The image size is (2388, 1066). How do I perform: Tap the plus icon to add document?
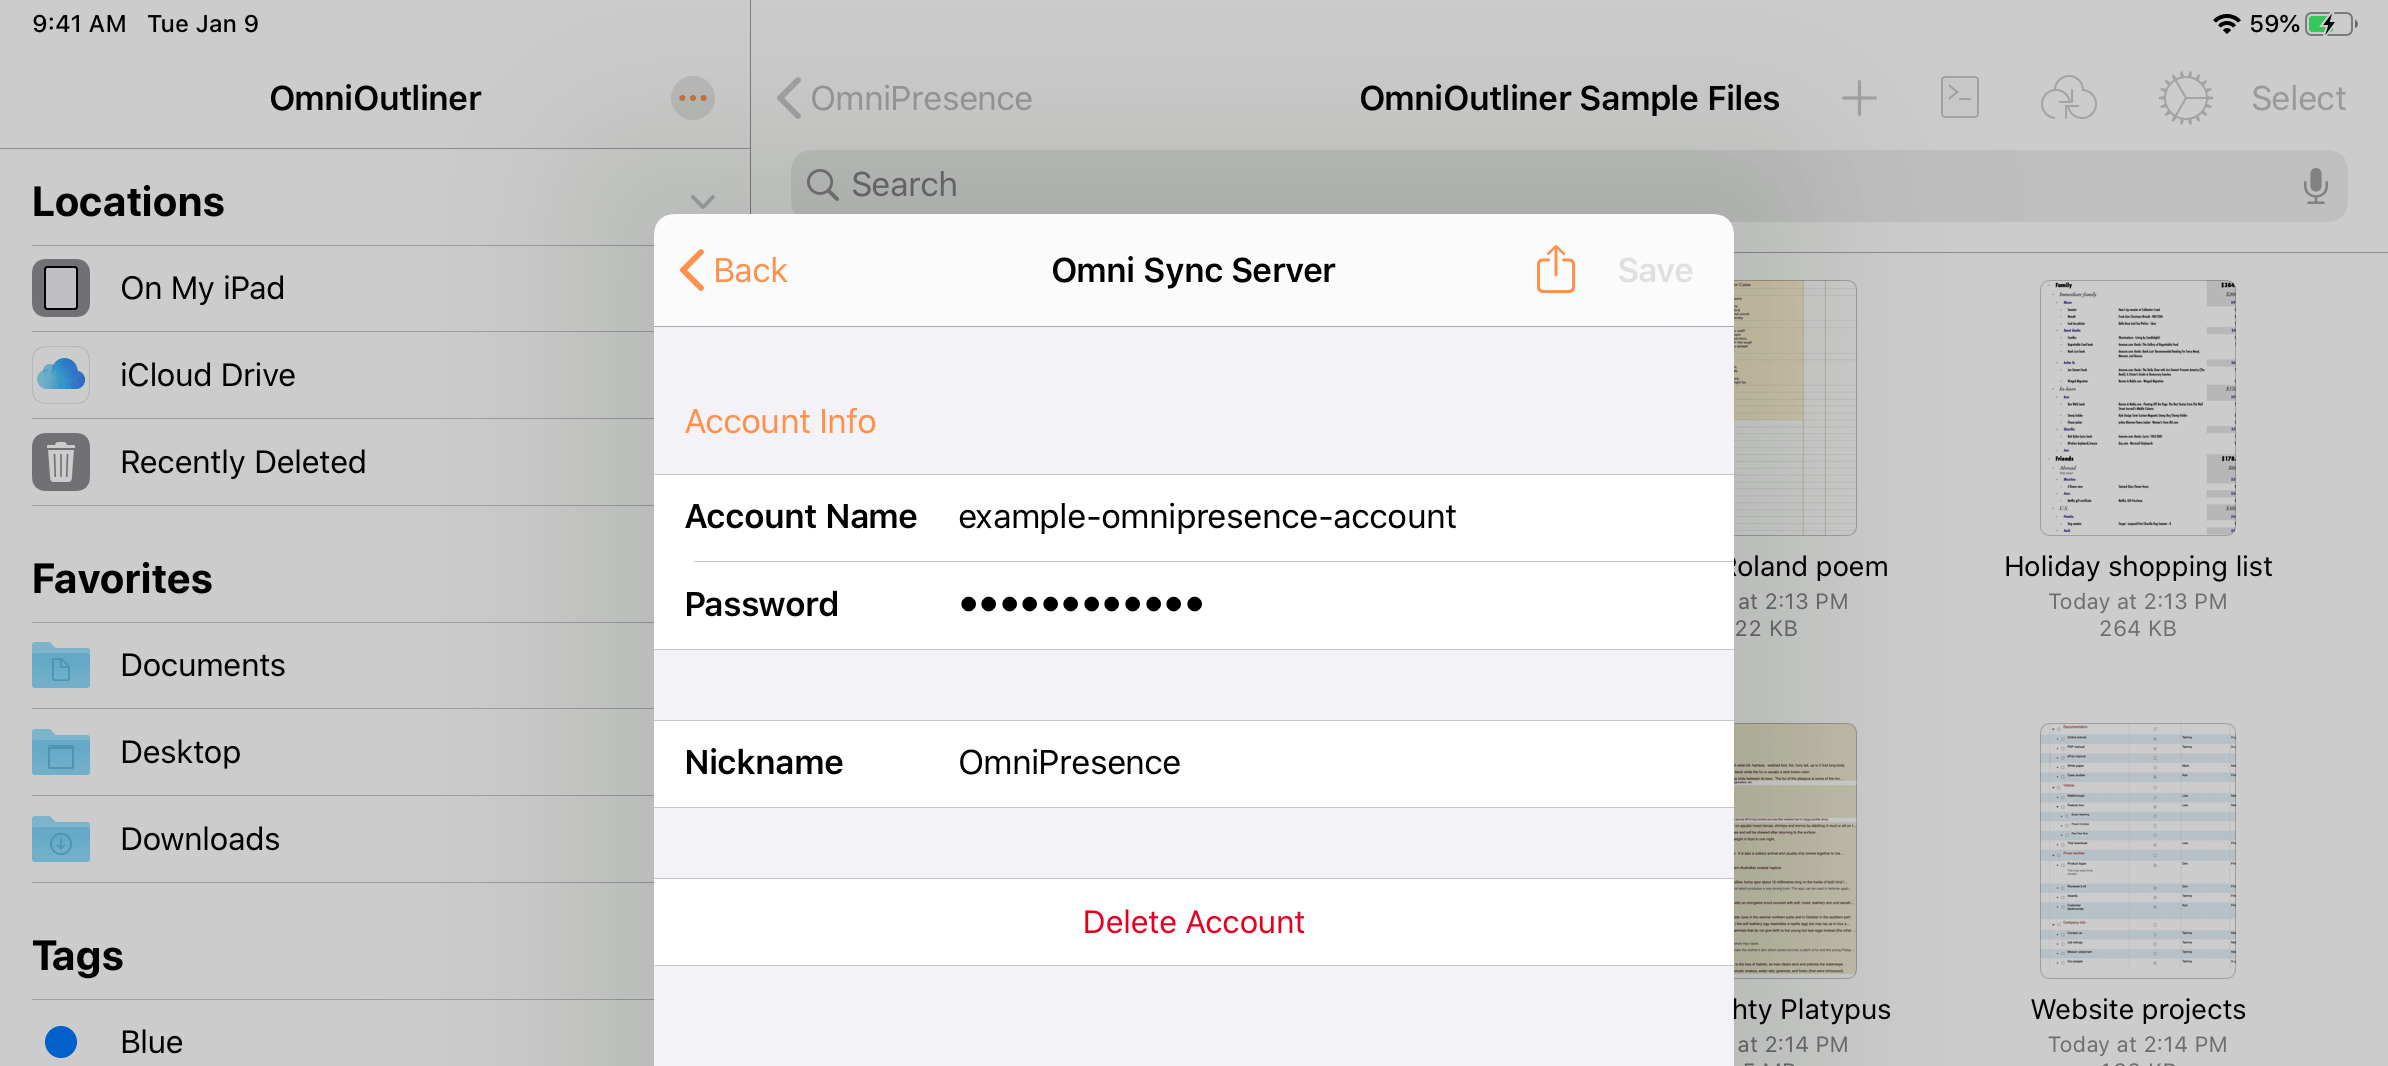[x=1859, y=98]
